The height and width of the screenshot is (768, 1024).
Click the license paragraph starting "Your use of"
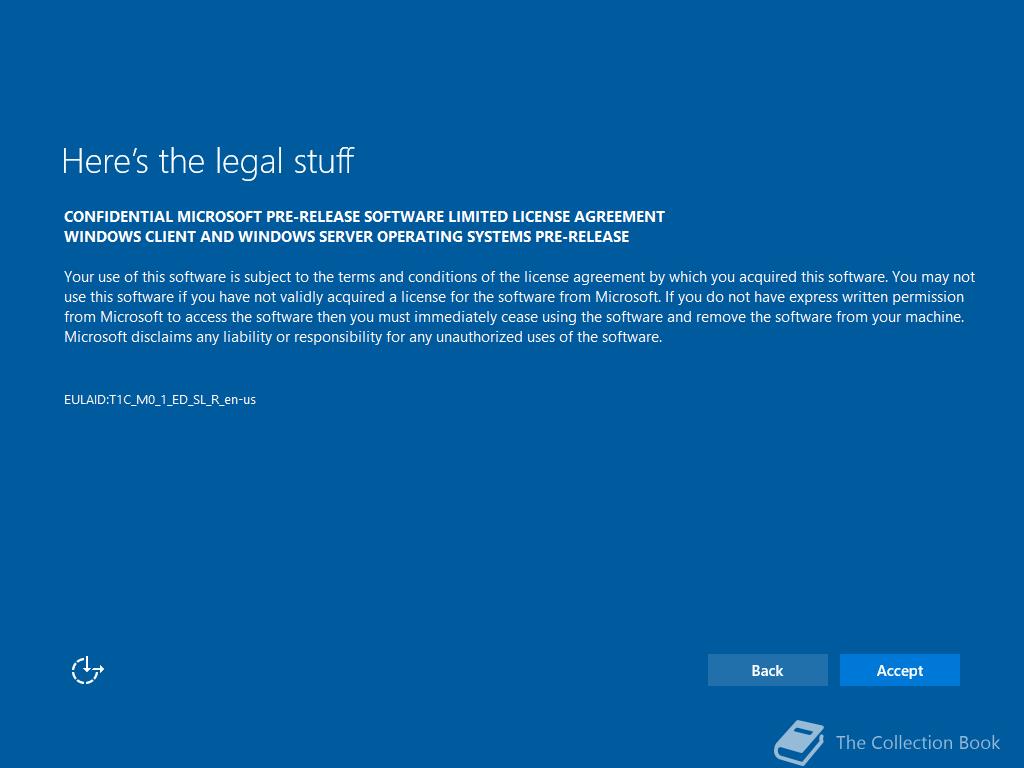pos(520,307)
